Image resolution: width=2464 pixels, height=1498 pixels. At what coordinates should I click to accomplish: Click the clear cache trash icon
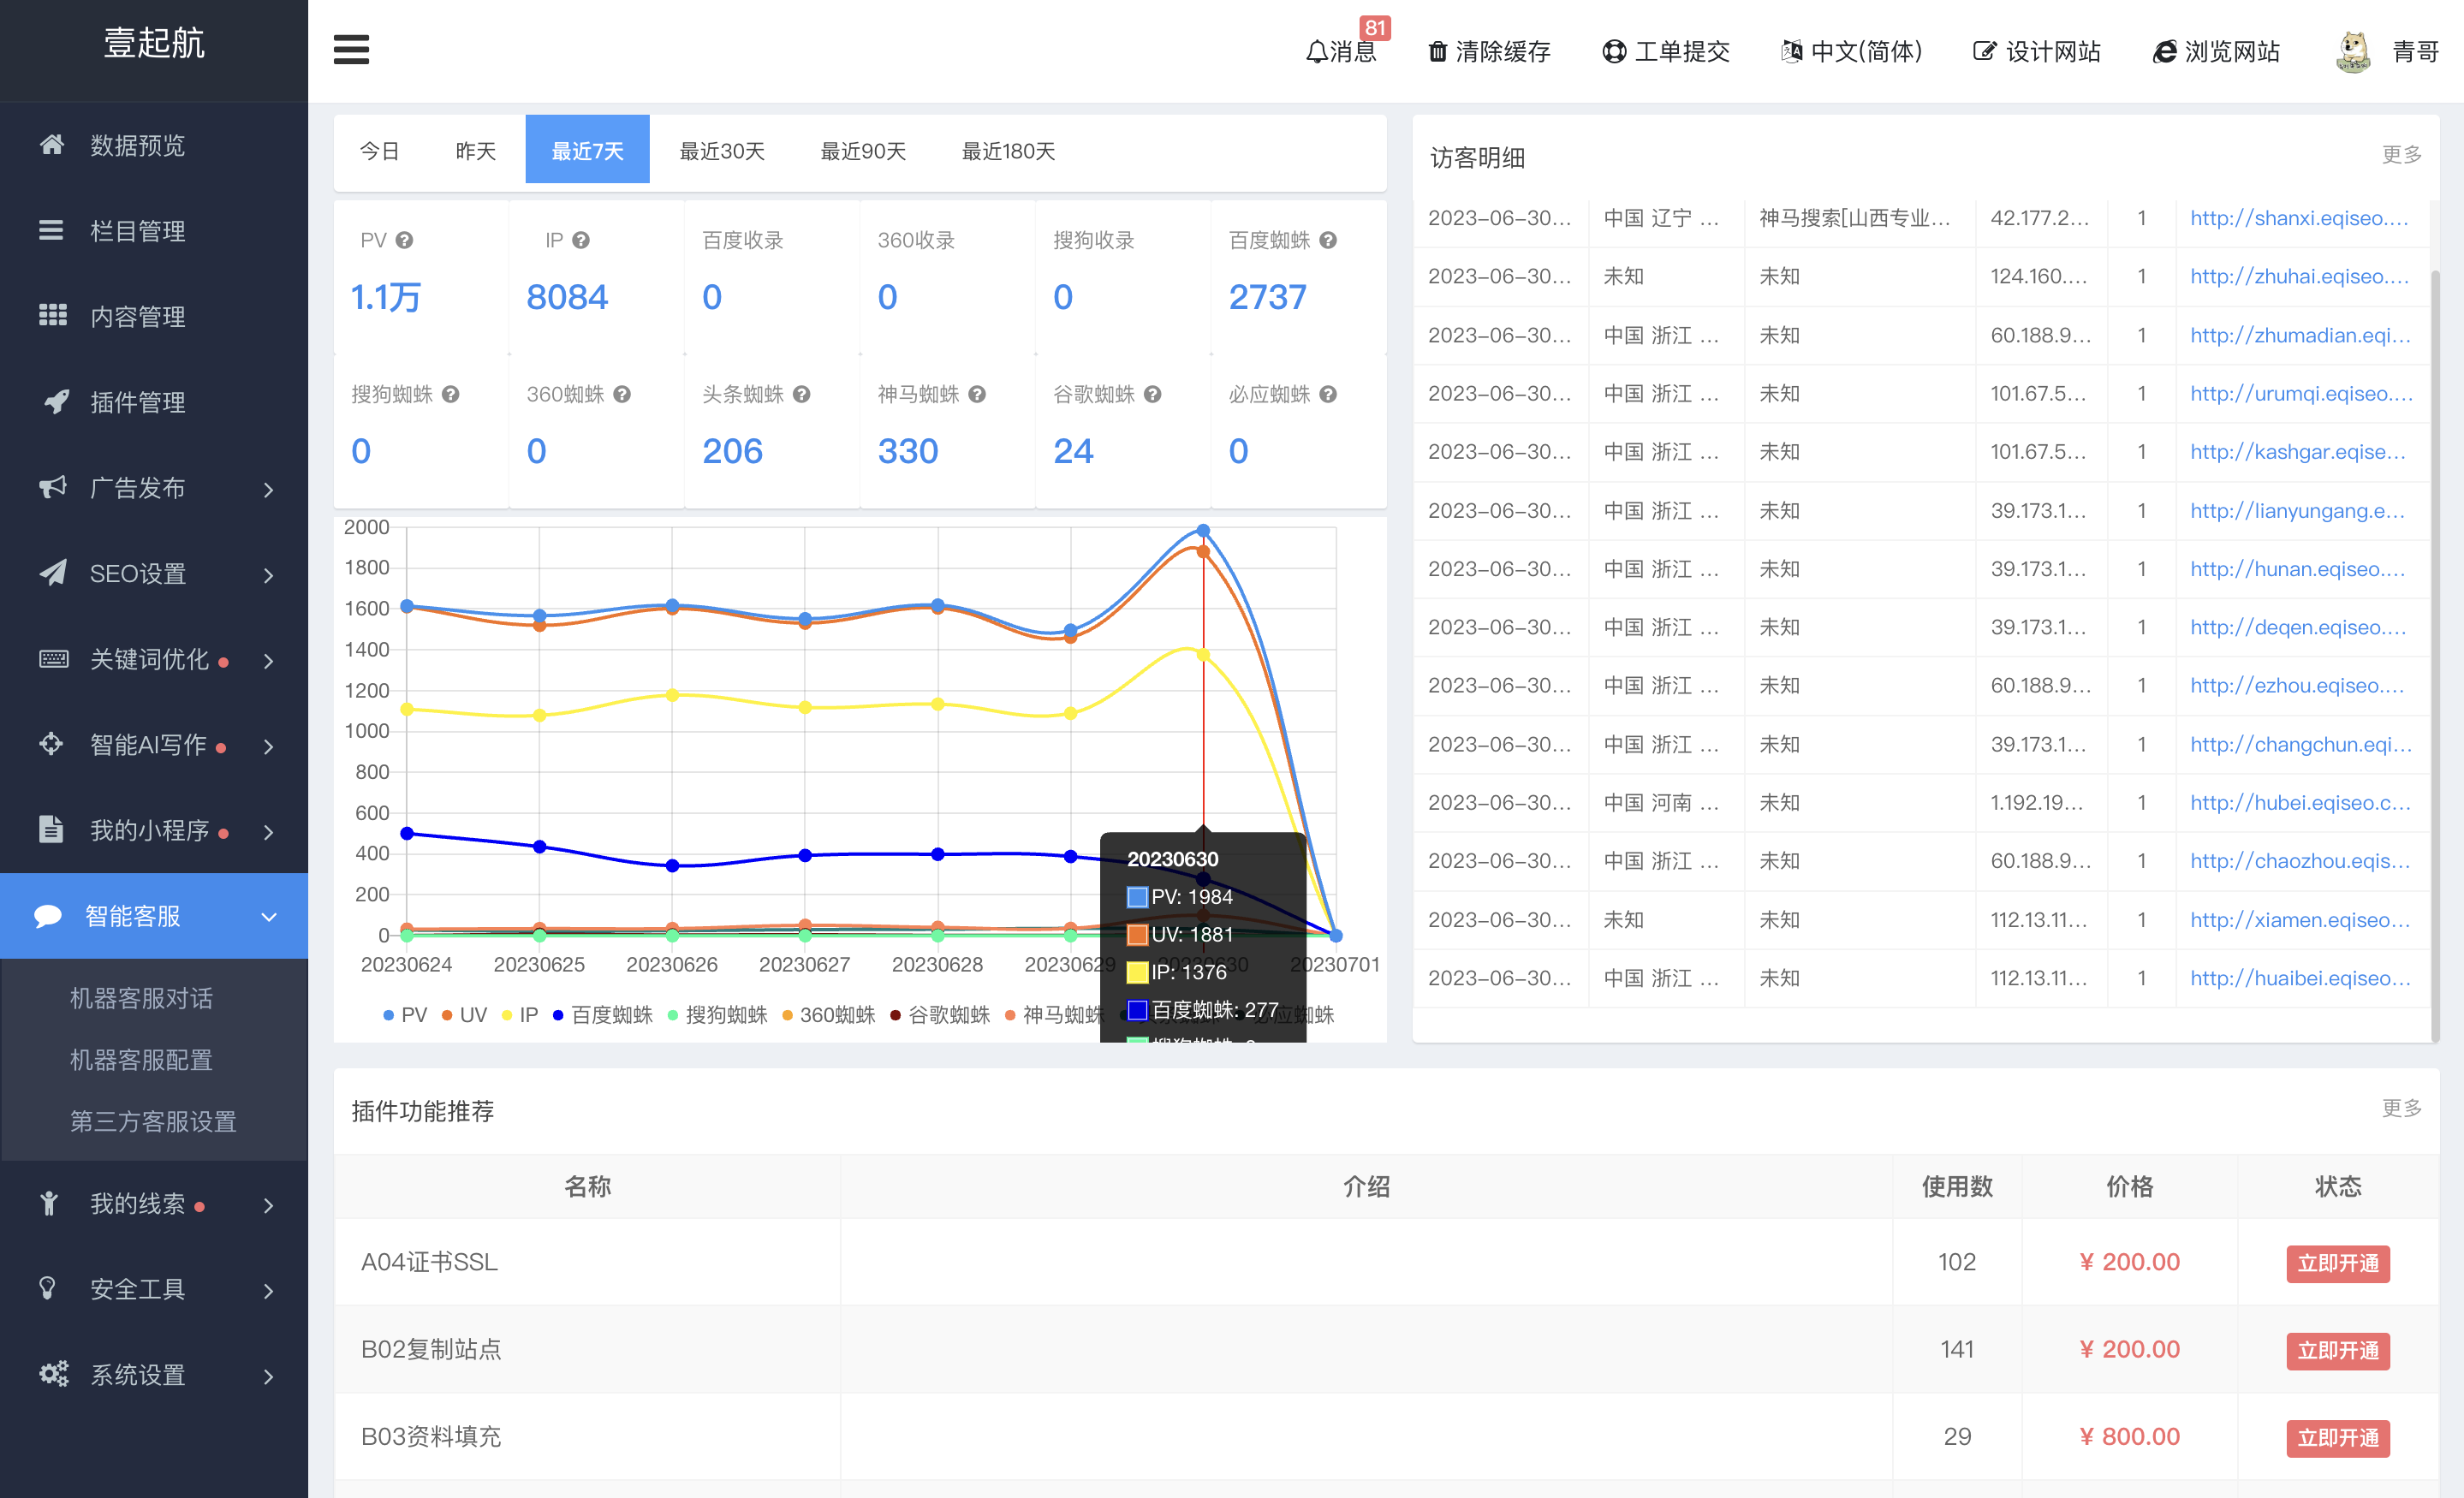tap(1437, 52)
